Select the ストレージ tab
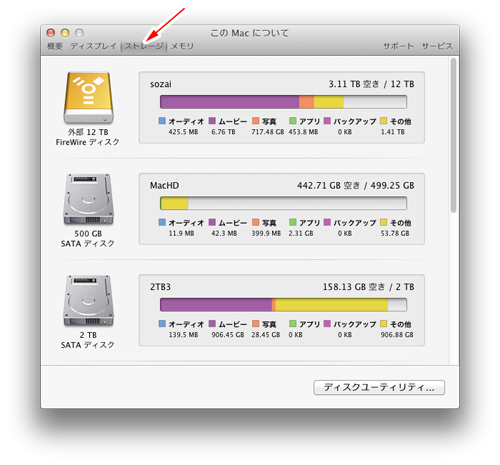Screen dimensions: 500x465 (x=144, y=46)
